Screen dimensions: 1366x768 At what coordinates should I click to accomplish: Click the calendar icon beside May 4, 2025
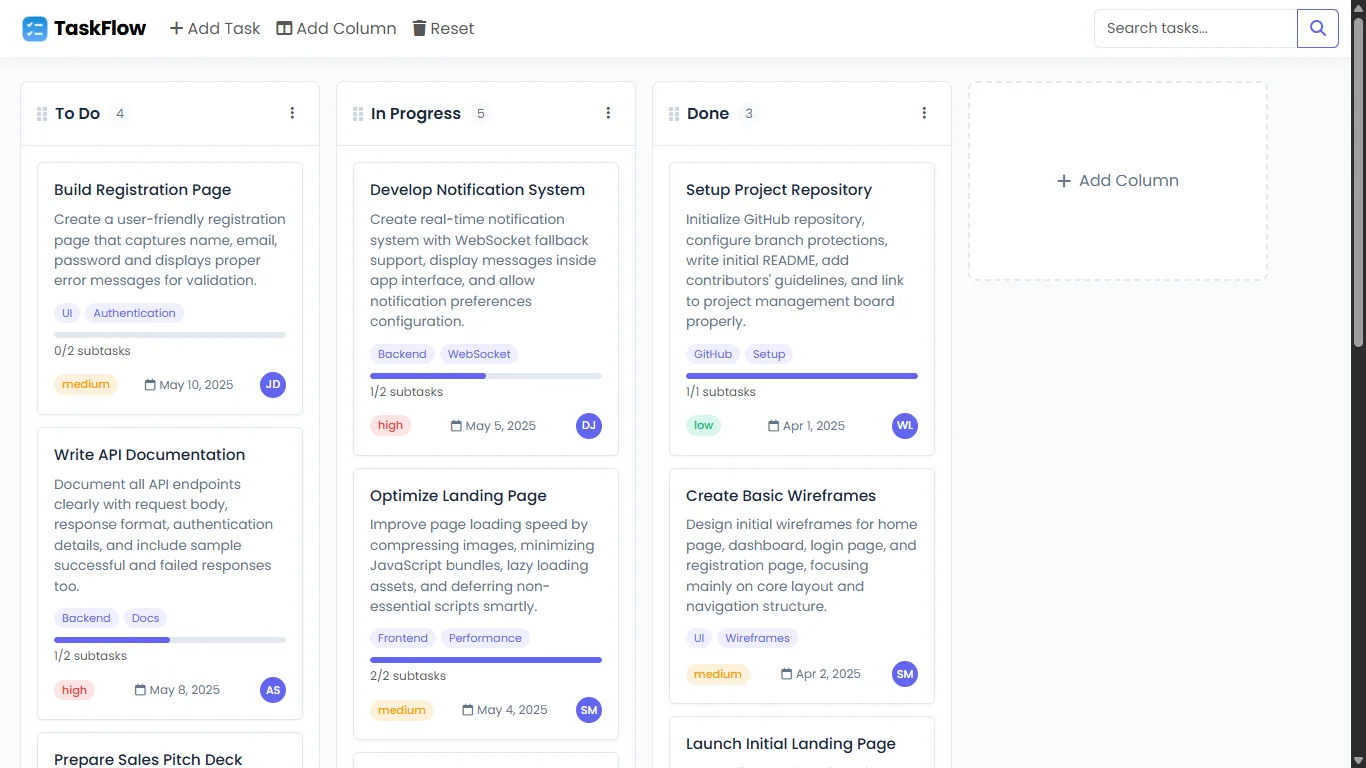(468, 710)
